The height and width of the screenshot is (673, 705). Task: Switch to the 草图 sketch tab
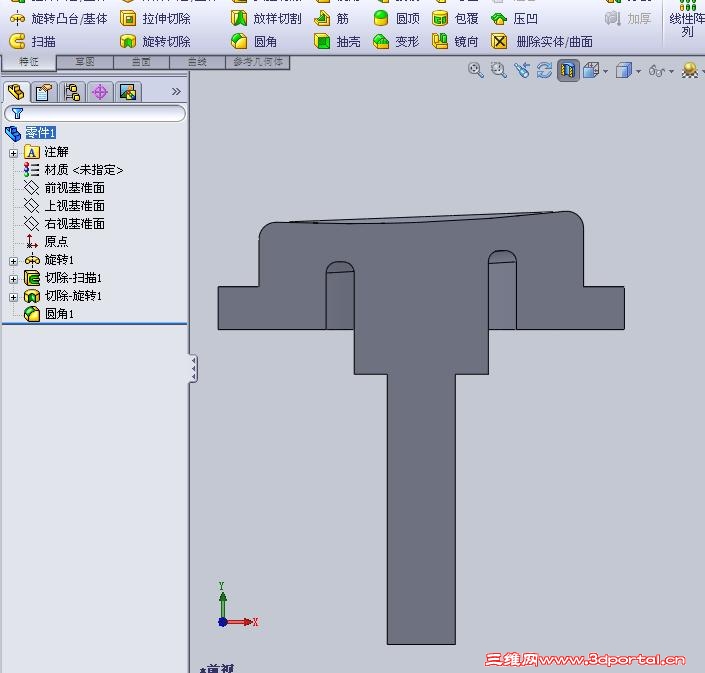point(85,62)
